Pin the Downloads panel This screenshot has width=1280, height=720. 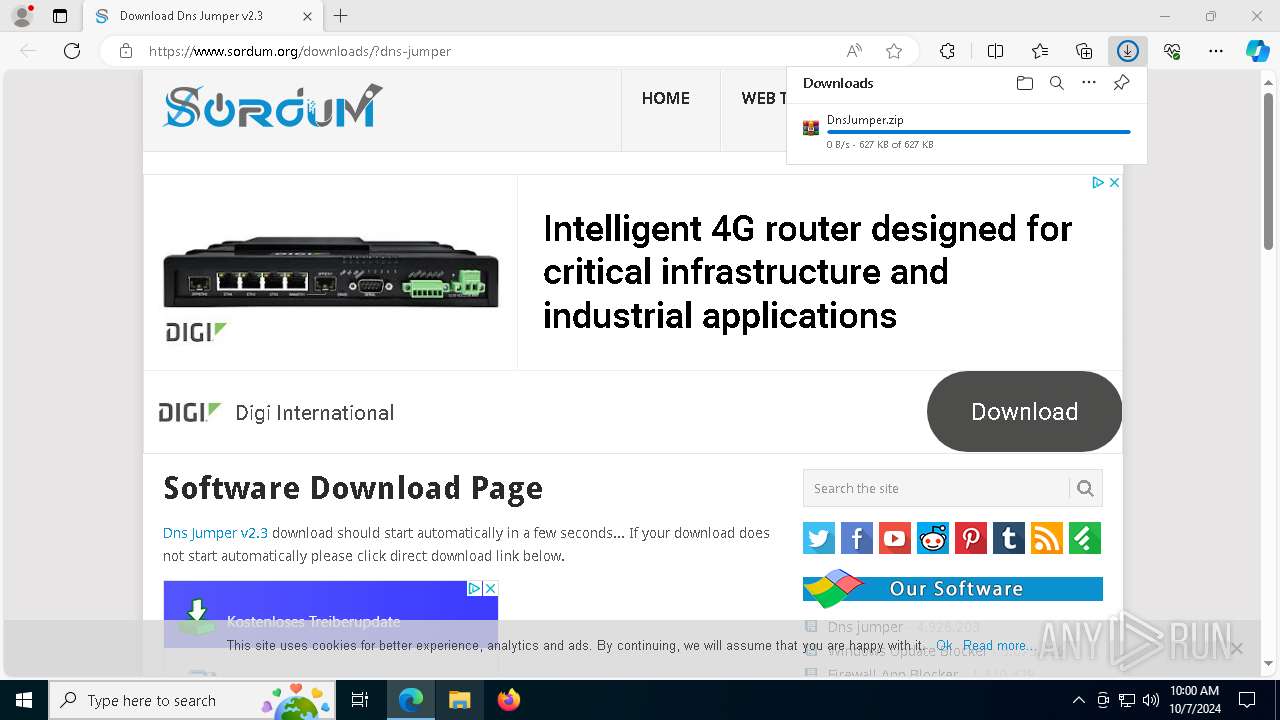[1121, 83]
